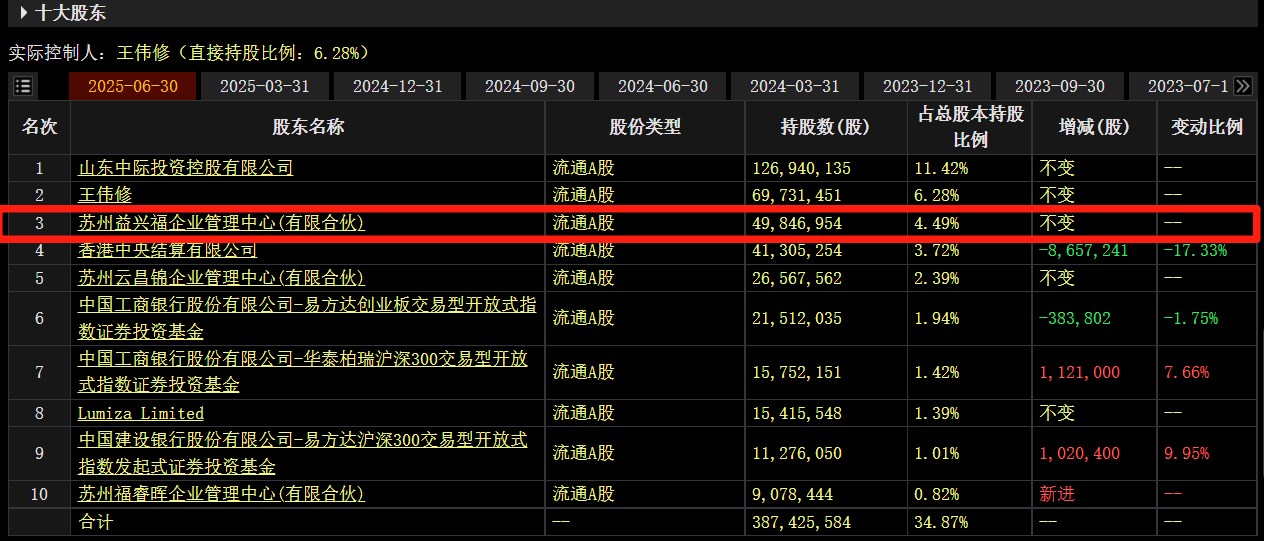Switch to the 2025-03-31 tab
The height and width of the screenshot is (541, 1264).
pyautogui.click(x=265, y=86)
